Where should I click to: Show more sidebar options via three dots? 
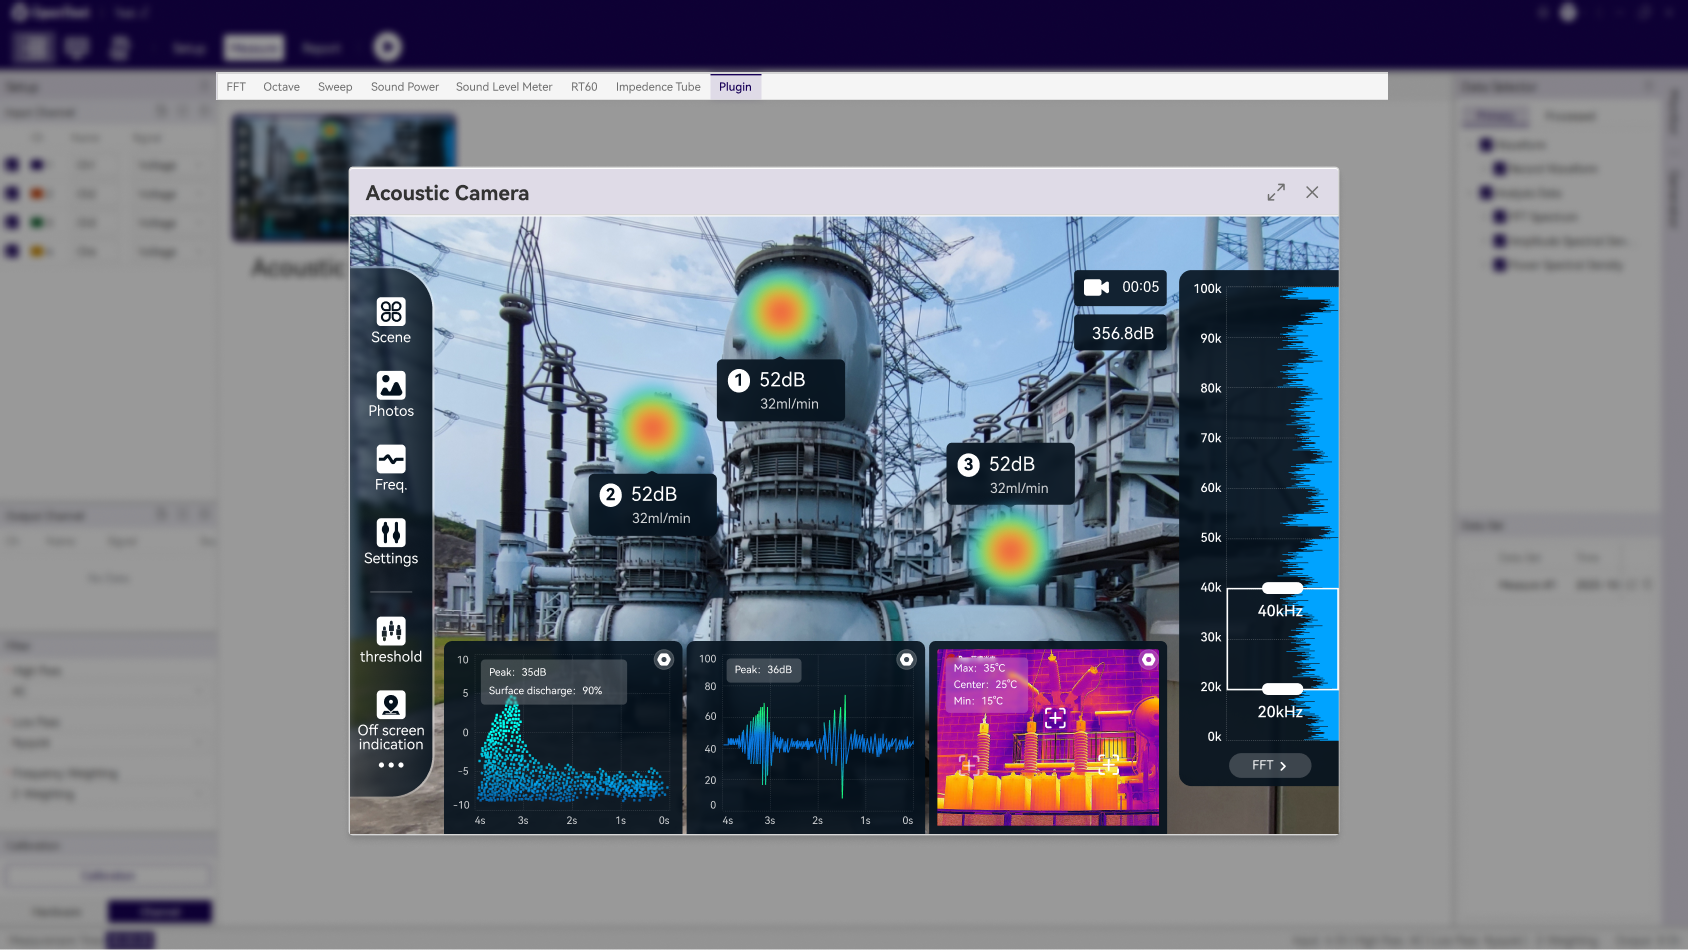[391, 765]
